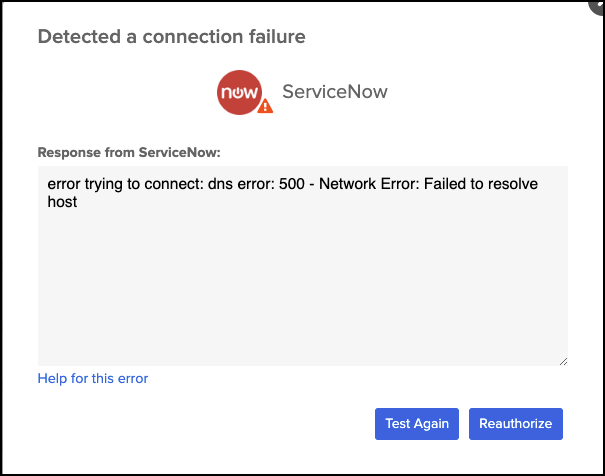Click the word "Response" in the field label
The width and height of the screenshot is (605, 476).
point(69,153)
